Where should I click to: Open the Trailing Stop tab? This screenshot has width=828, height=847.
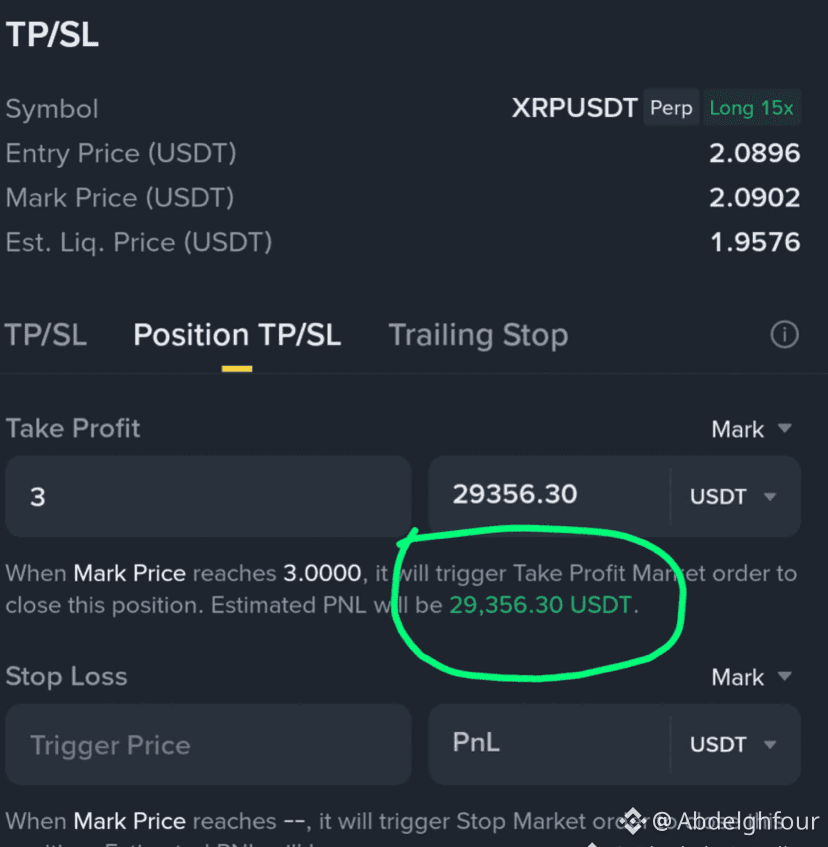[478, 335]
